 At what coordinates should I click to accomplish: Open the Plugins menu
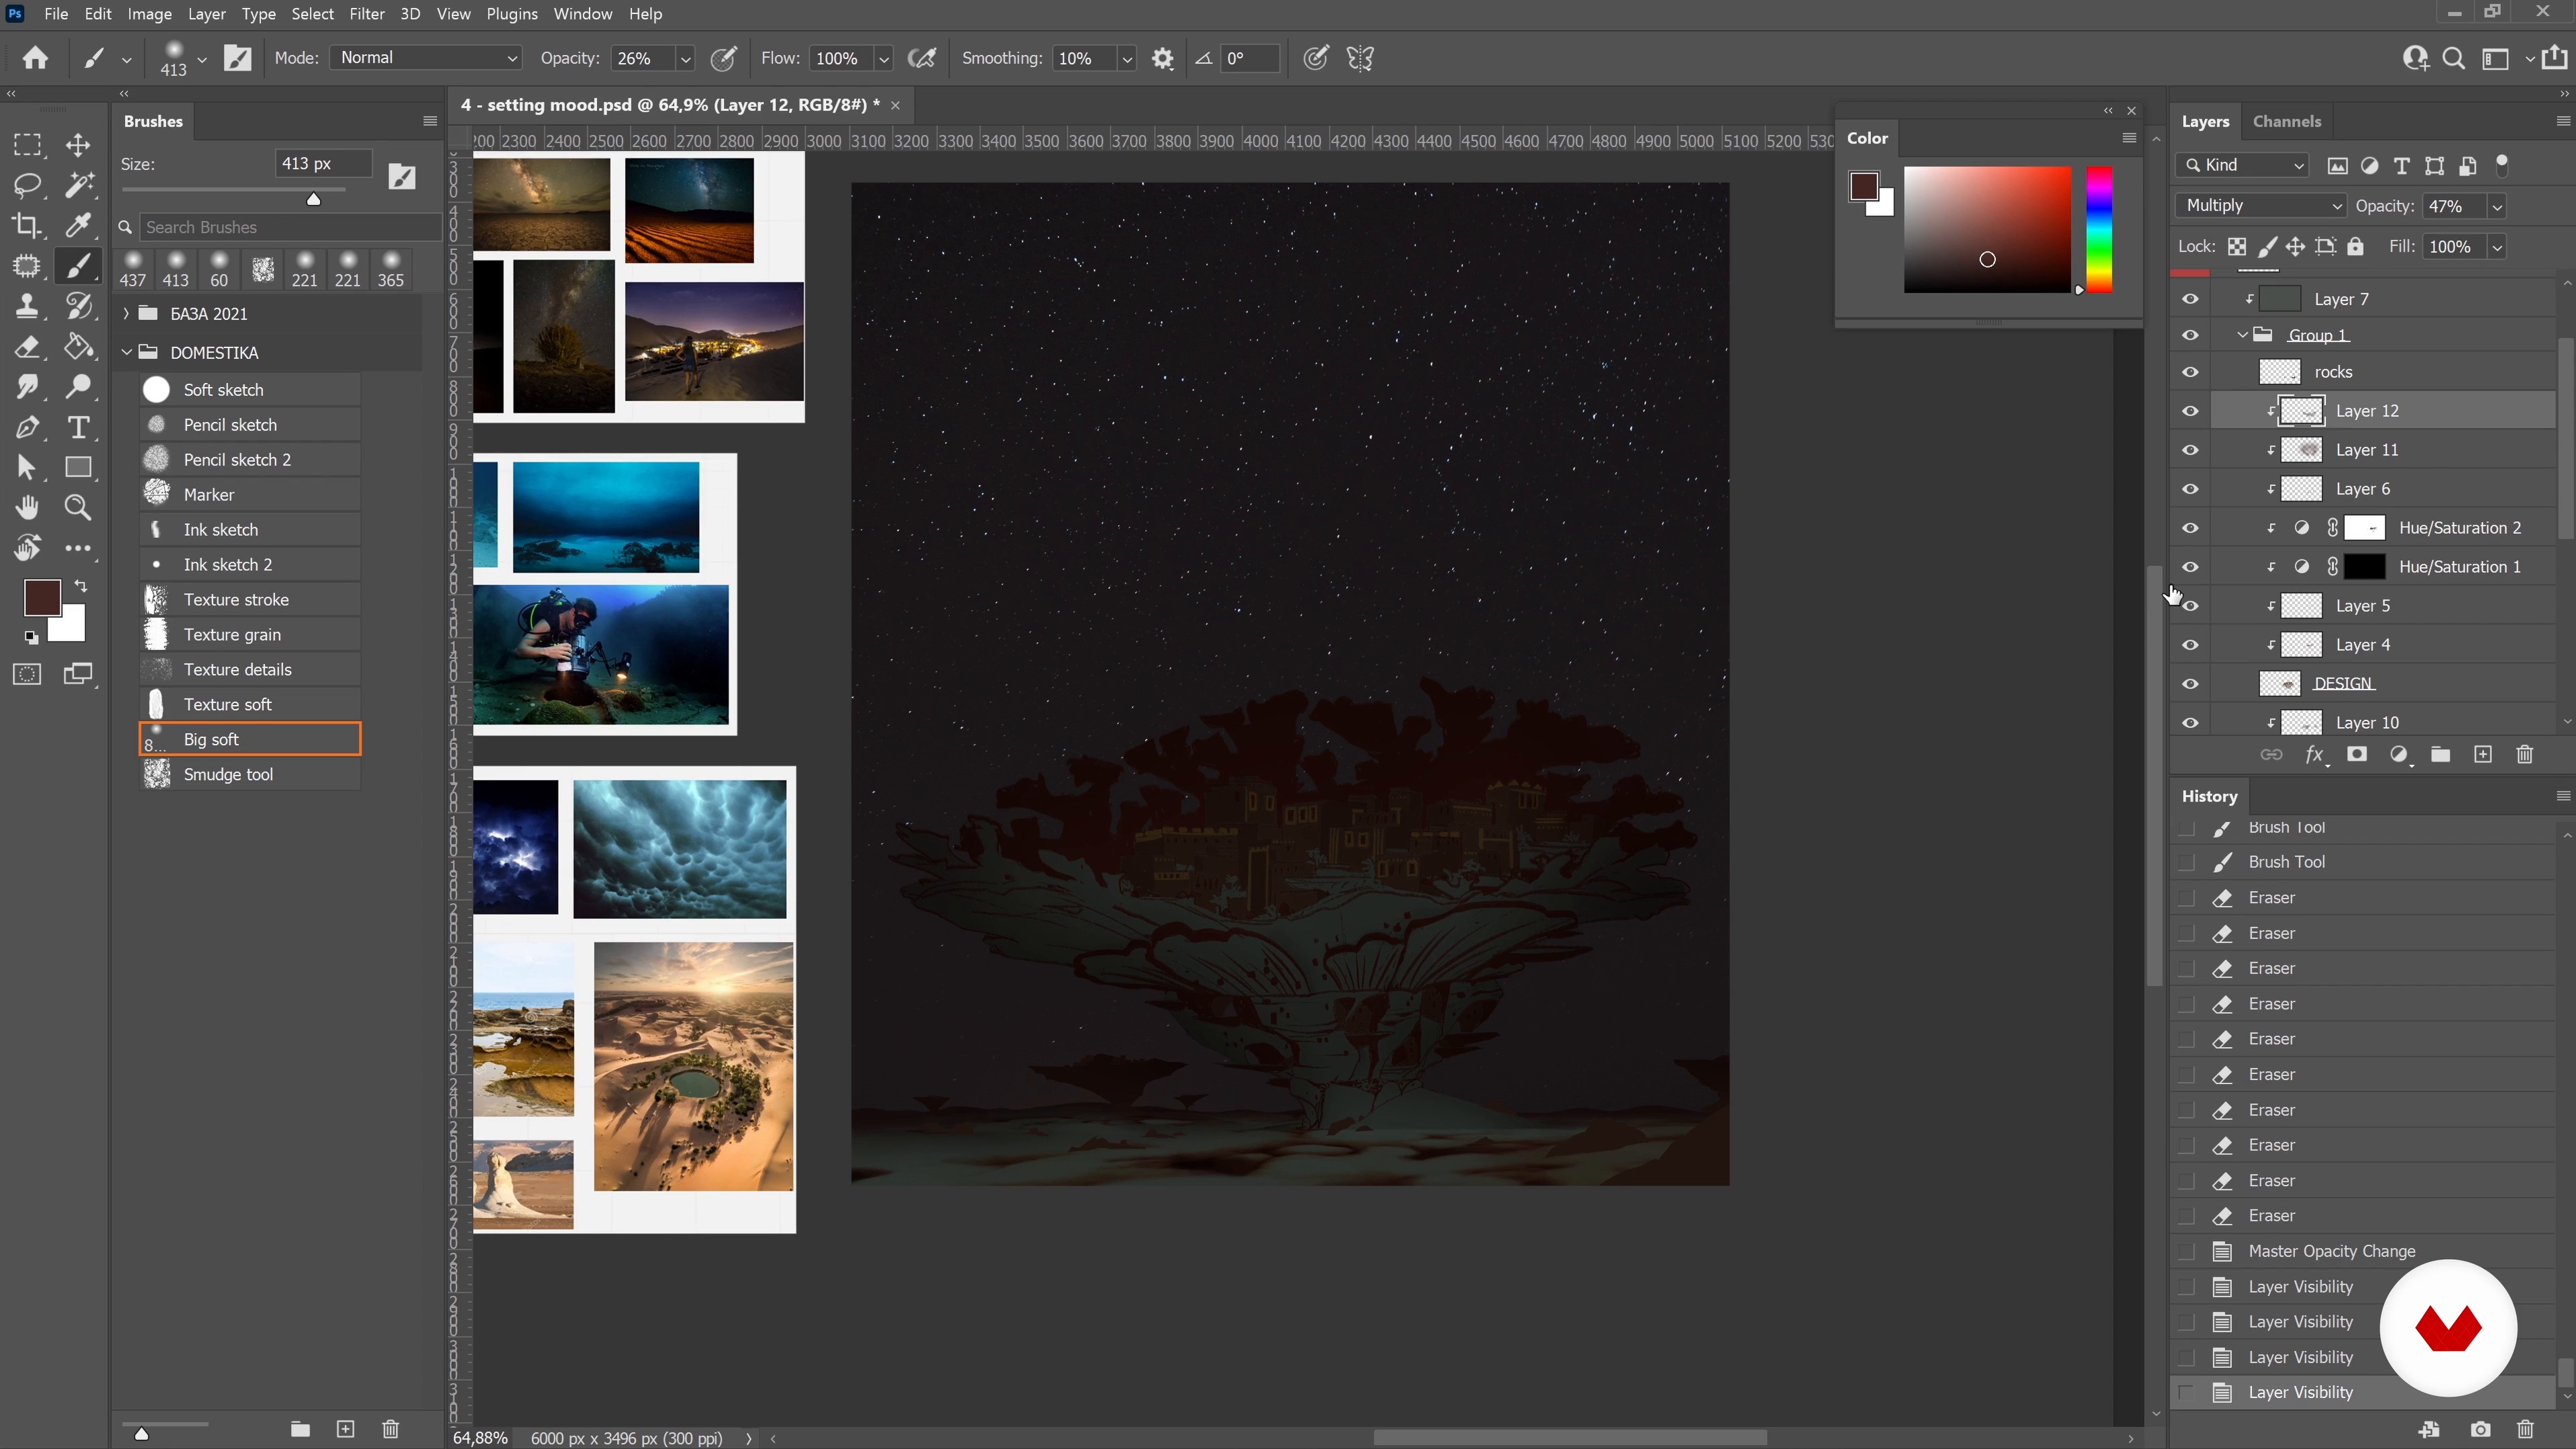point(512,14)
